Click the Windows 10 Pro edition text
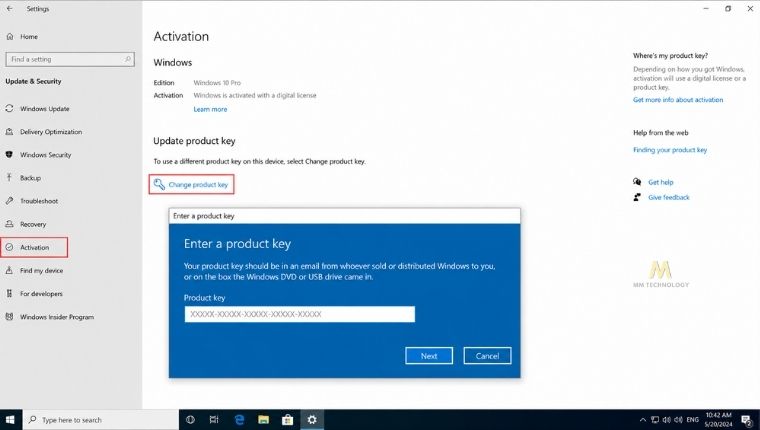The height and width of the screenshot is (430, 760). click(217, 83)
